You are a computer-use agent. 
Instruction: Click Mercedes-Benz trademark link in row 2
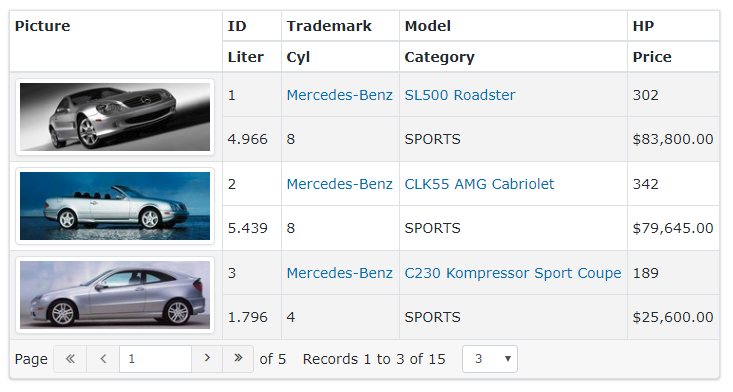pos(339,184)
